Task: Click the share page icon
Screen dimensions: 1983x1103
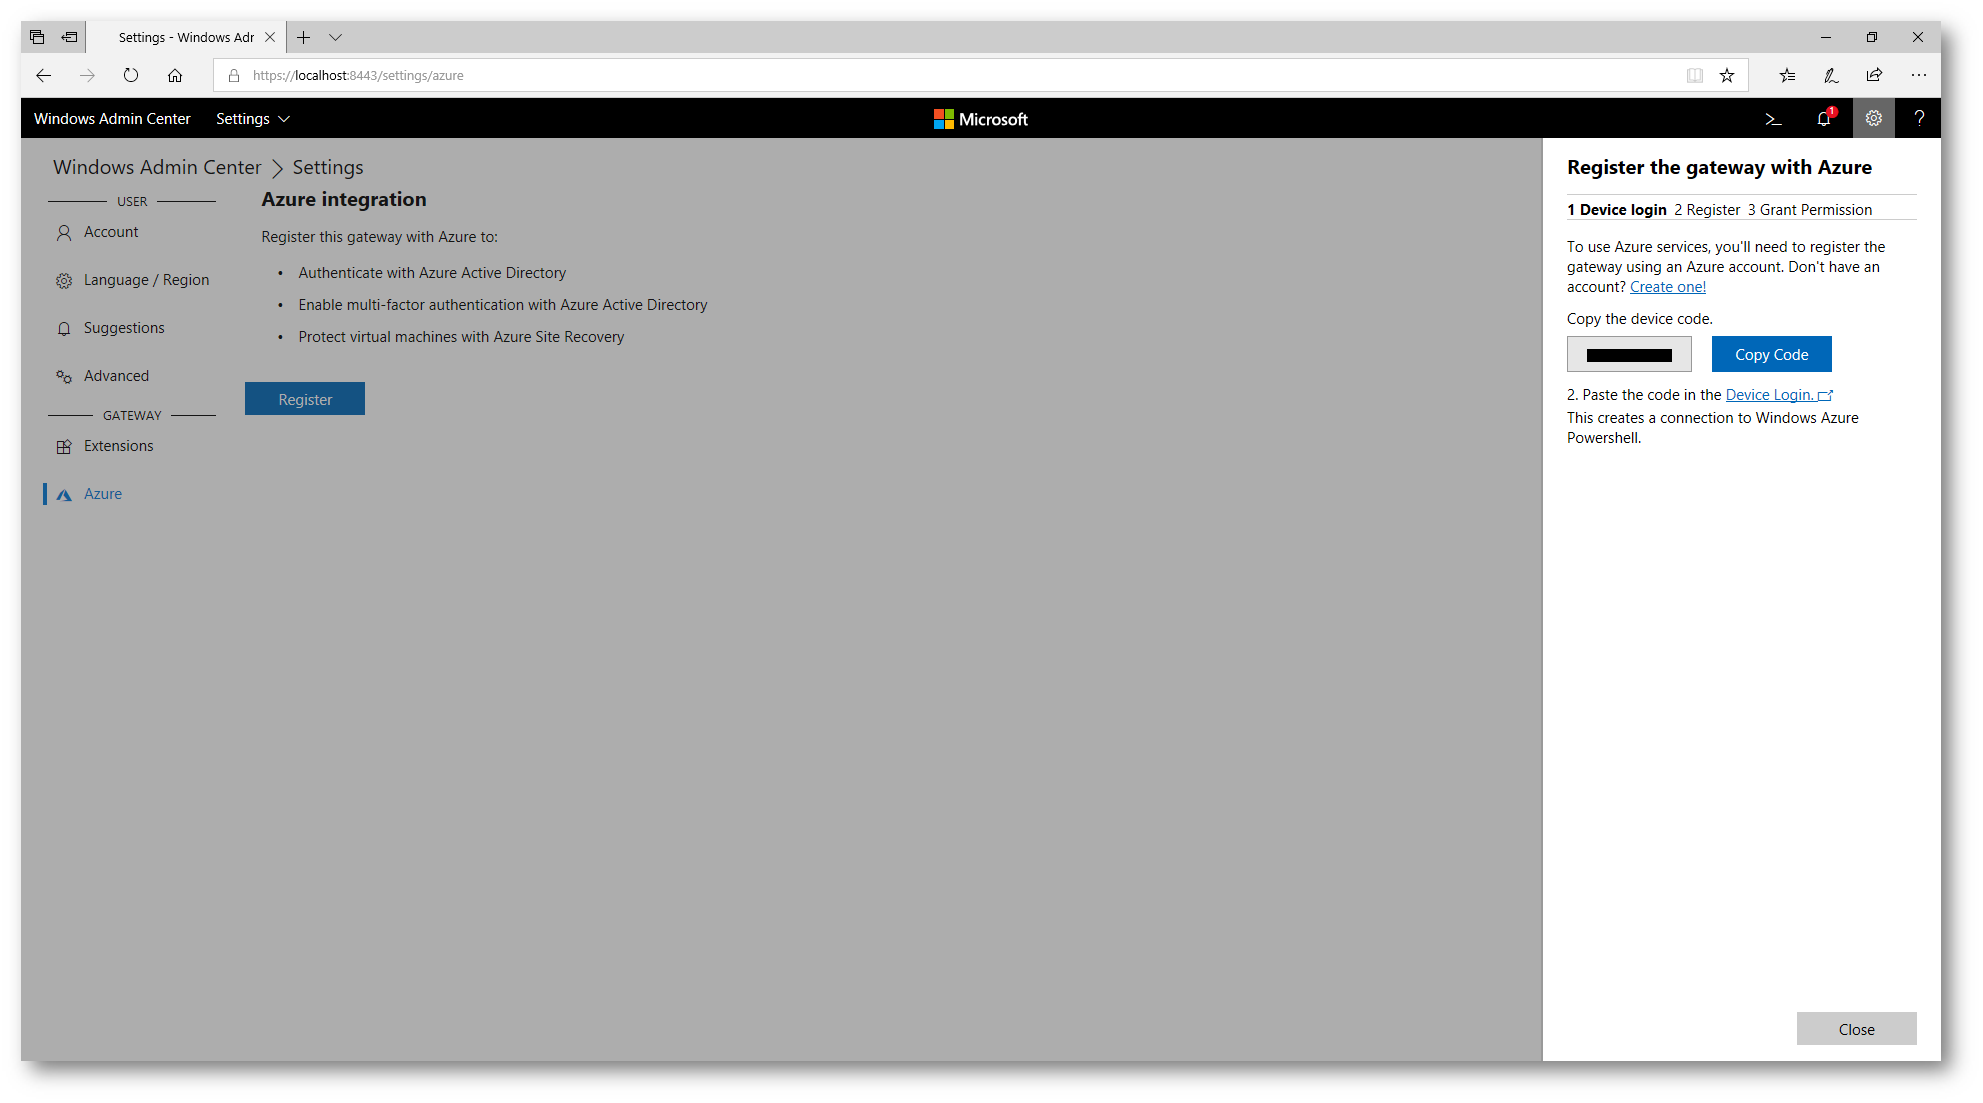Action: coord(1874,75)
